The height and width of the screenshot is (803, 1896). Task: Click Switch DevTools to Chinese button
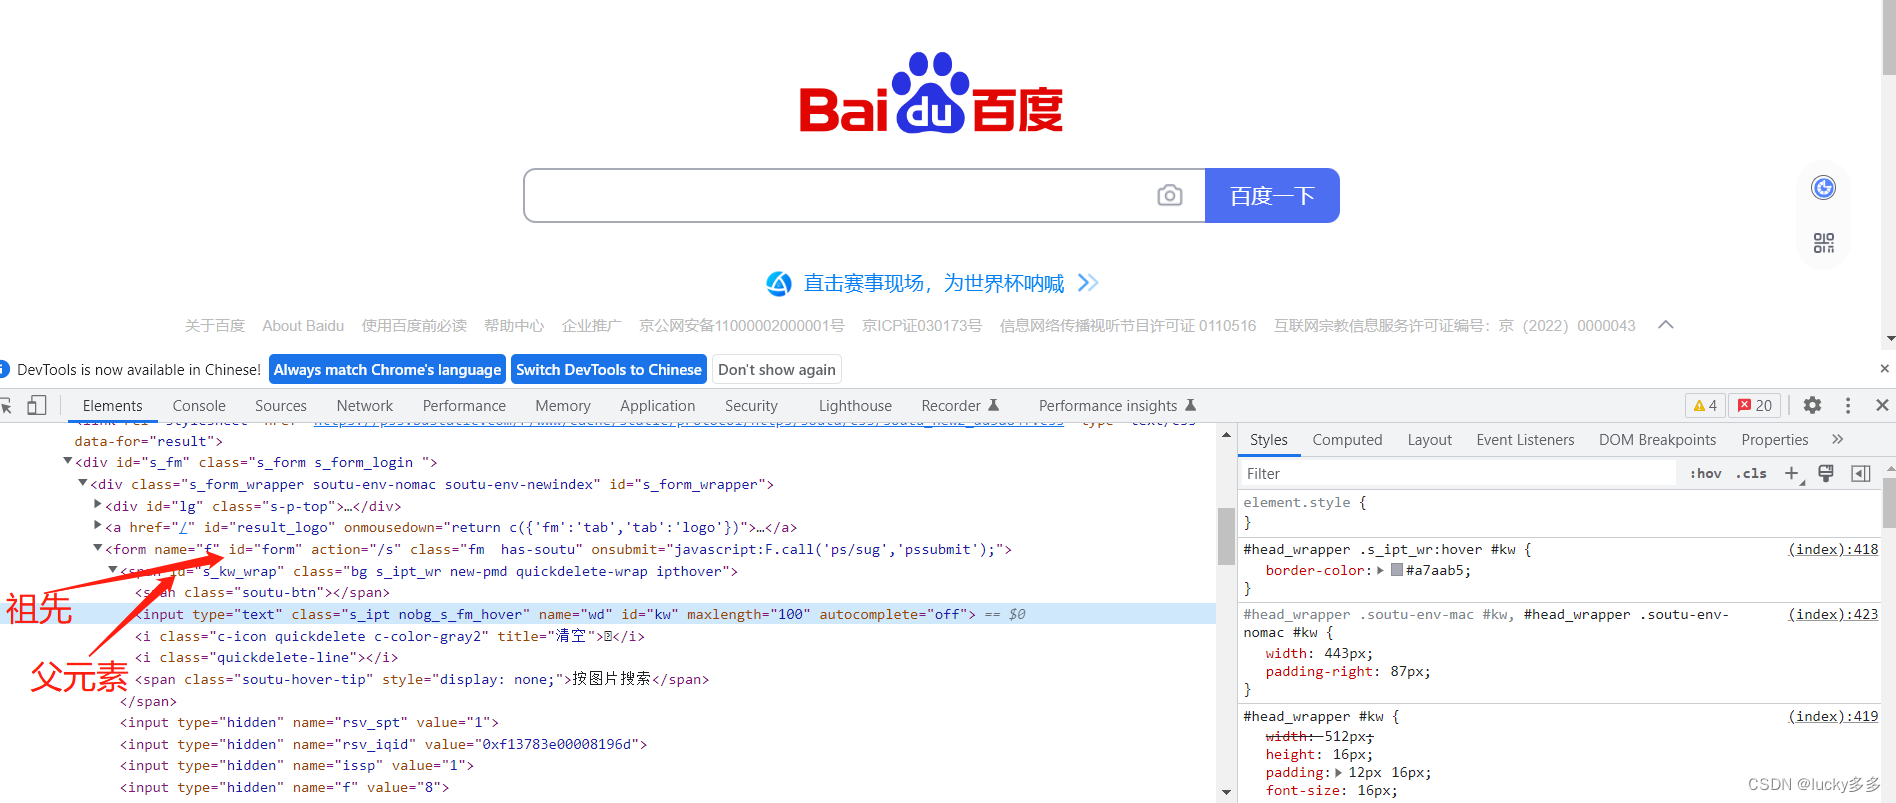[609, 369]
